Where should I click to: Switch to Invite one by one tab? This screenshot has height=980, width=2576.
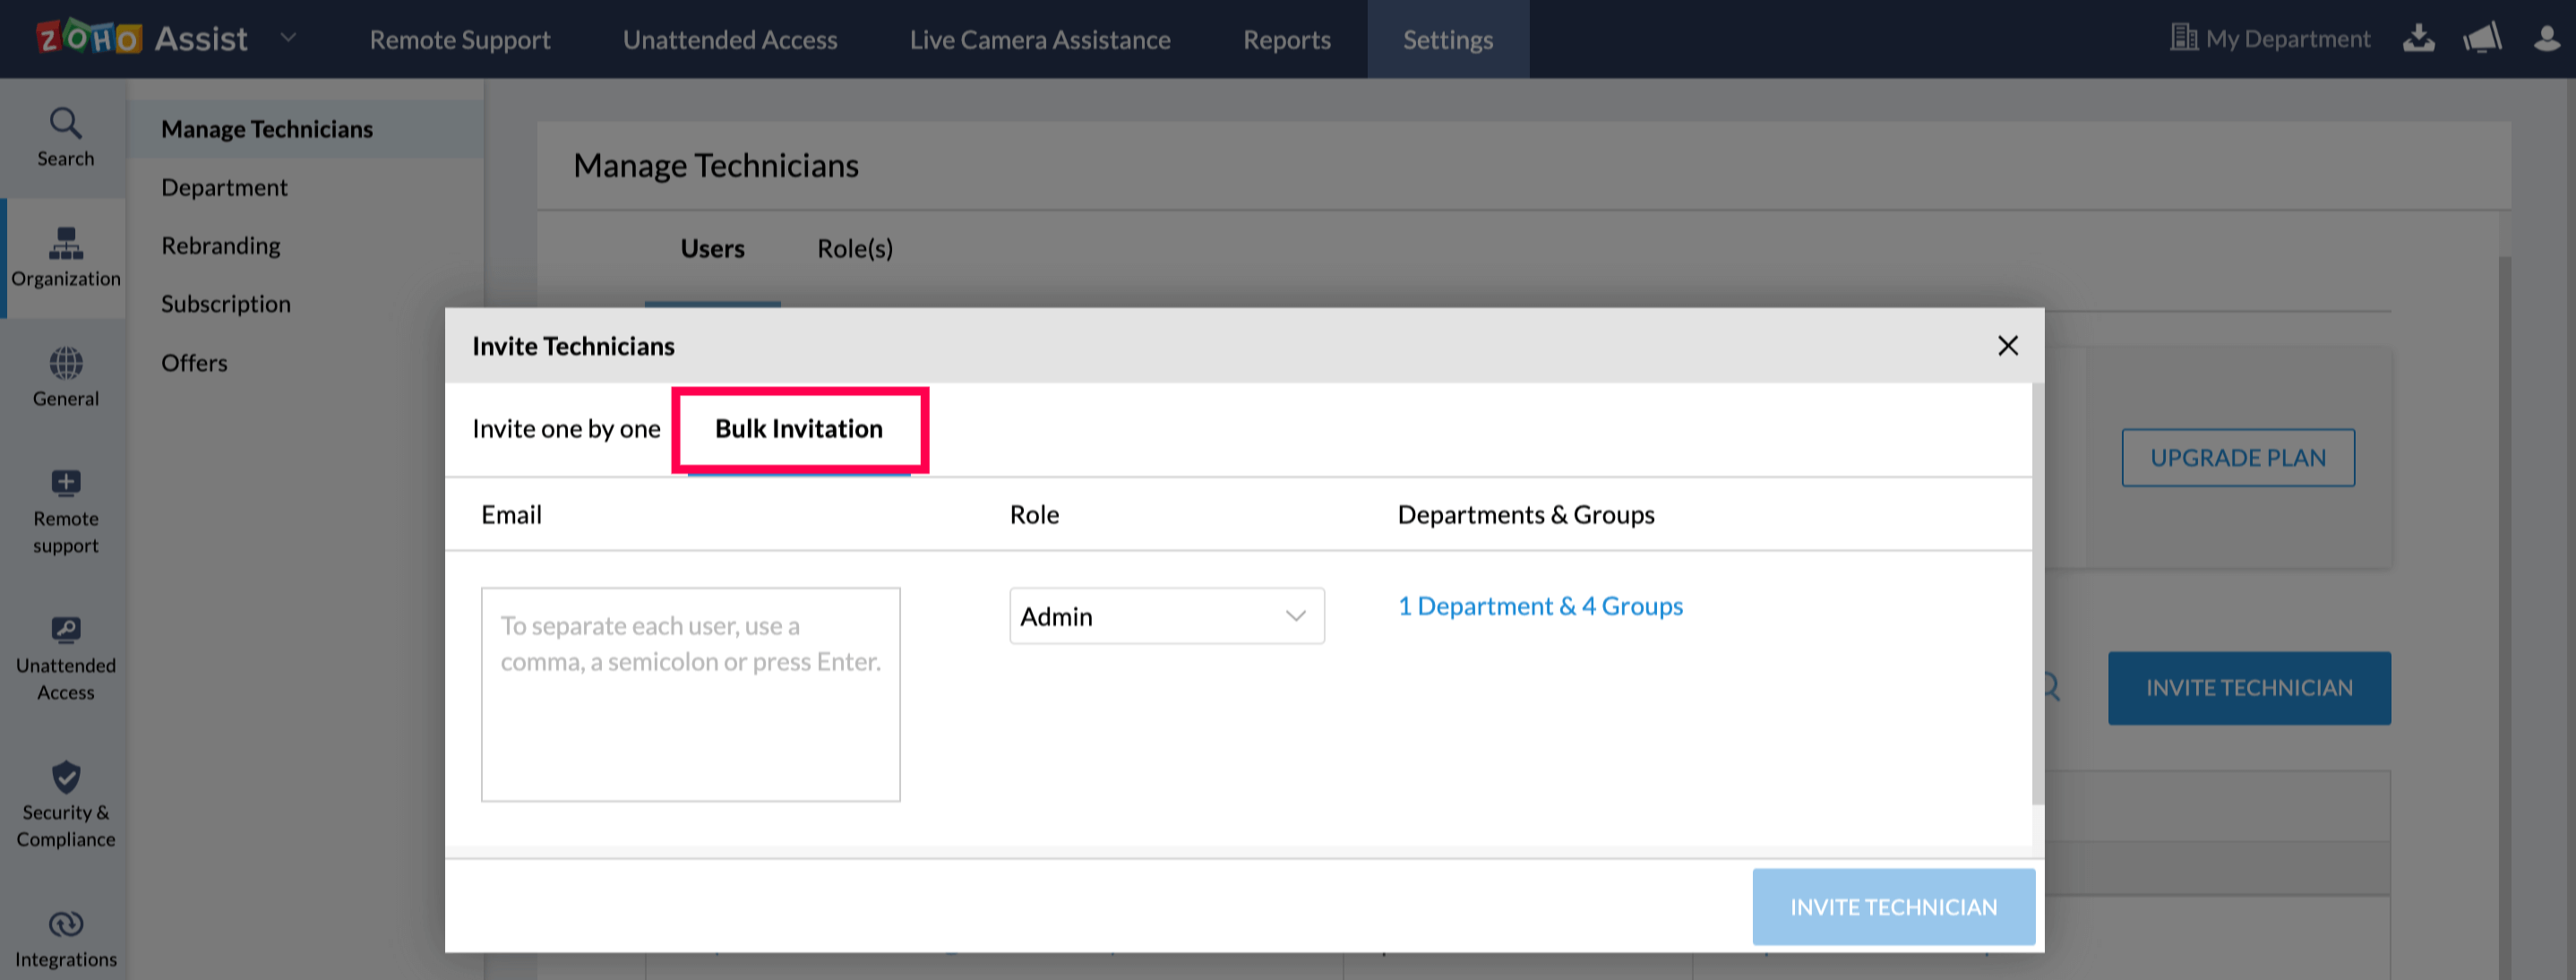[x=566, y=429]
